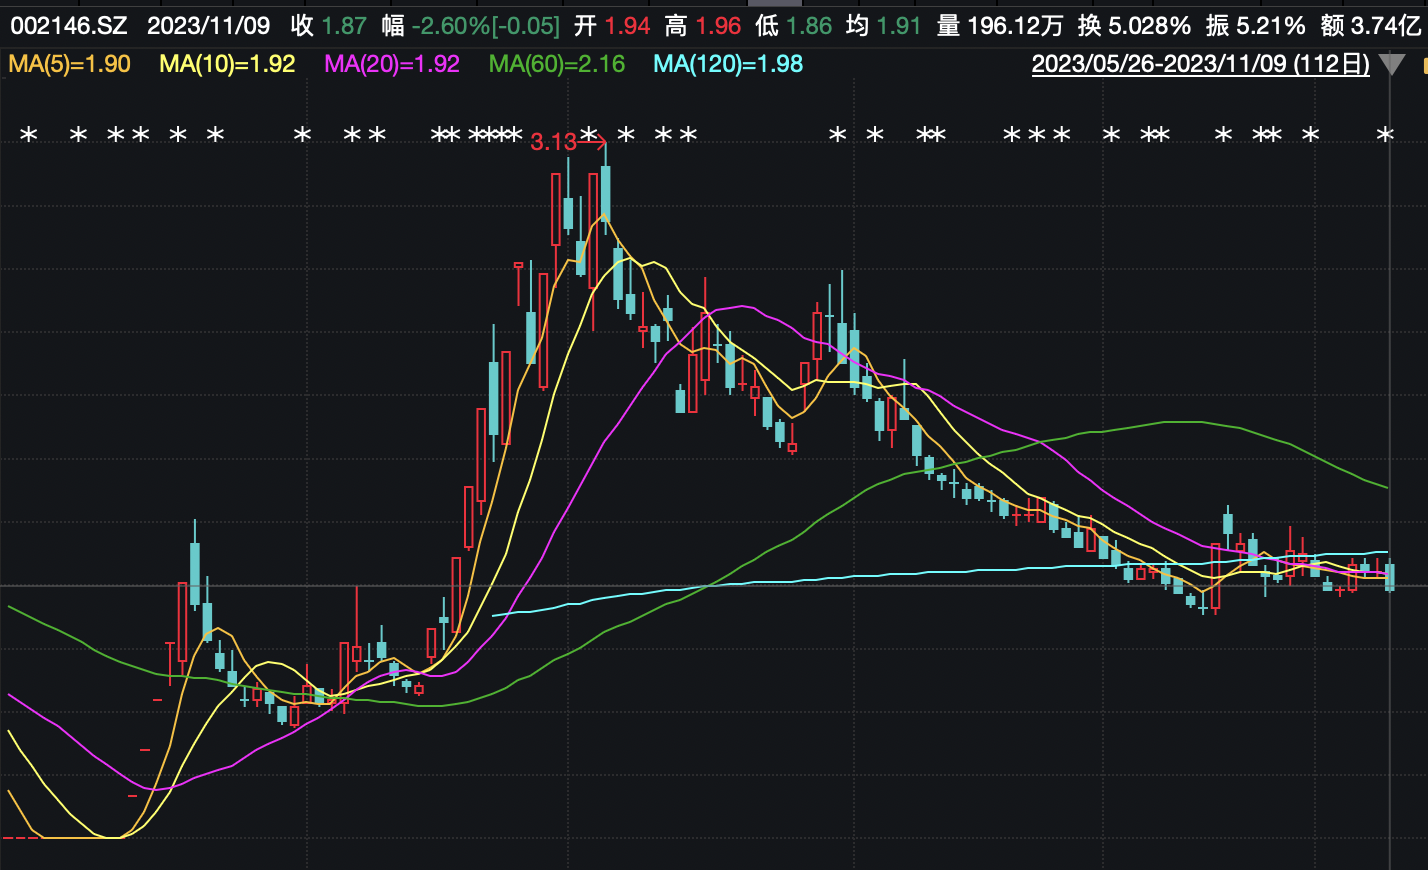
Task: Click the turnover rate 换 5.028%
Action: [x=1135, y=25]
